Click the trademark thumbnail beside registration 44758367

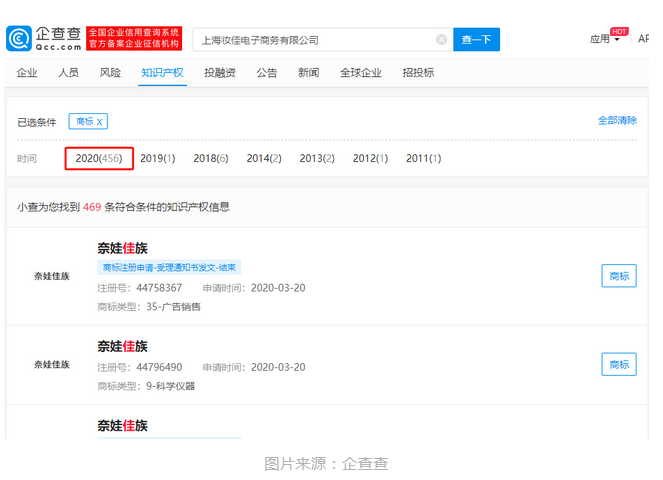pyautogui.click(x=52, y=276)
